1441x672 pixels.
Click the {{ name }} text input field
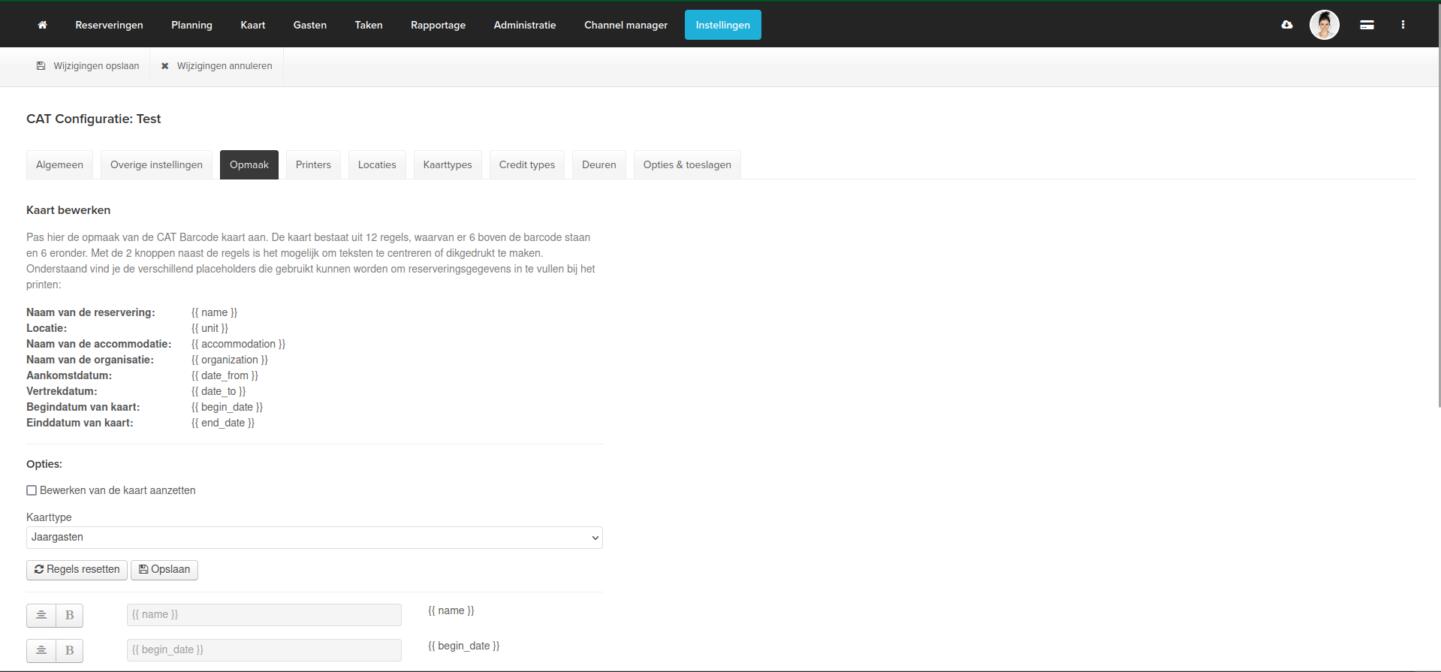pyautogui.click(x=264, y=615)
